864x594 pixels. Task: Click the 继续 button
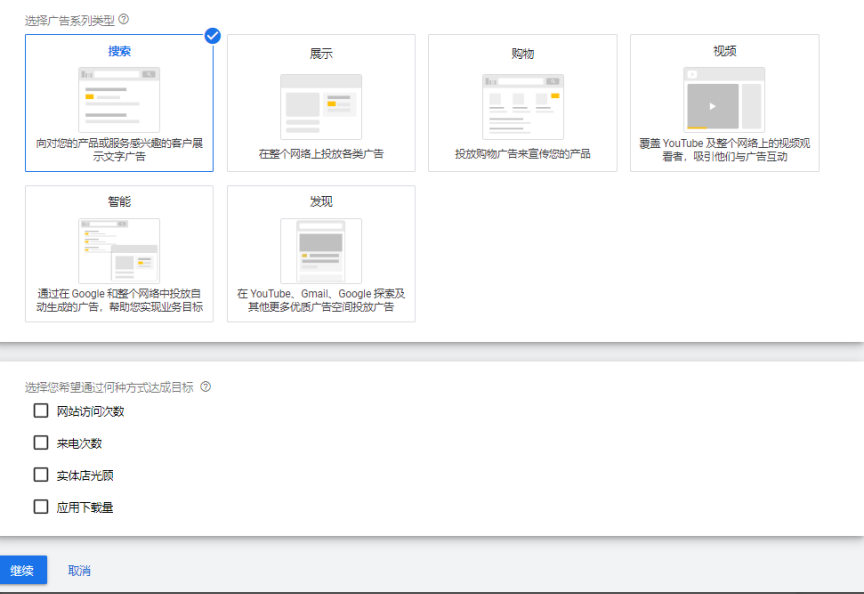coord(23,570)
